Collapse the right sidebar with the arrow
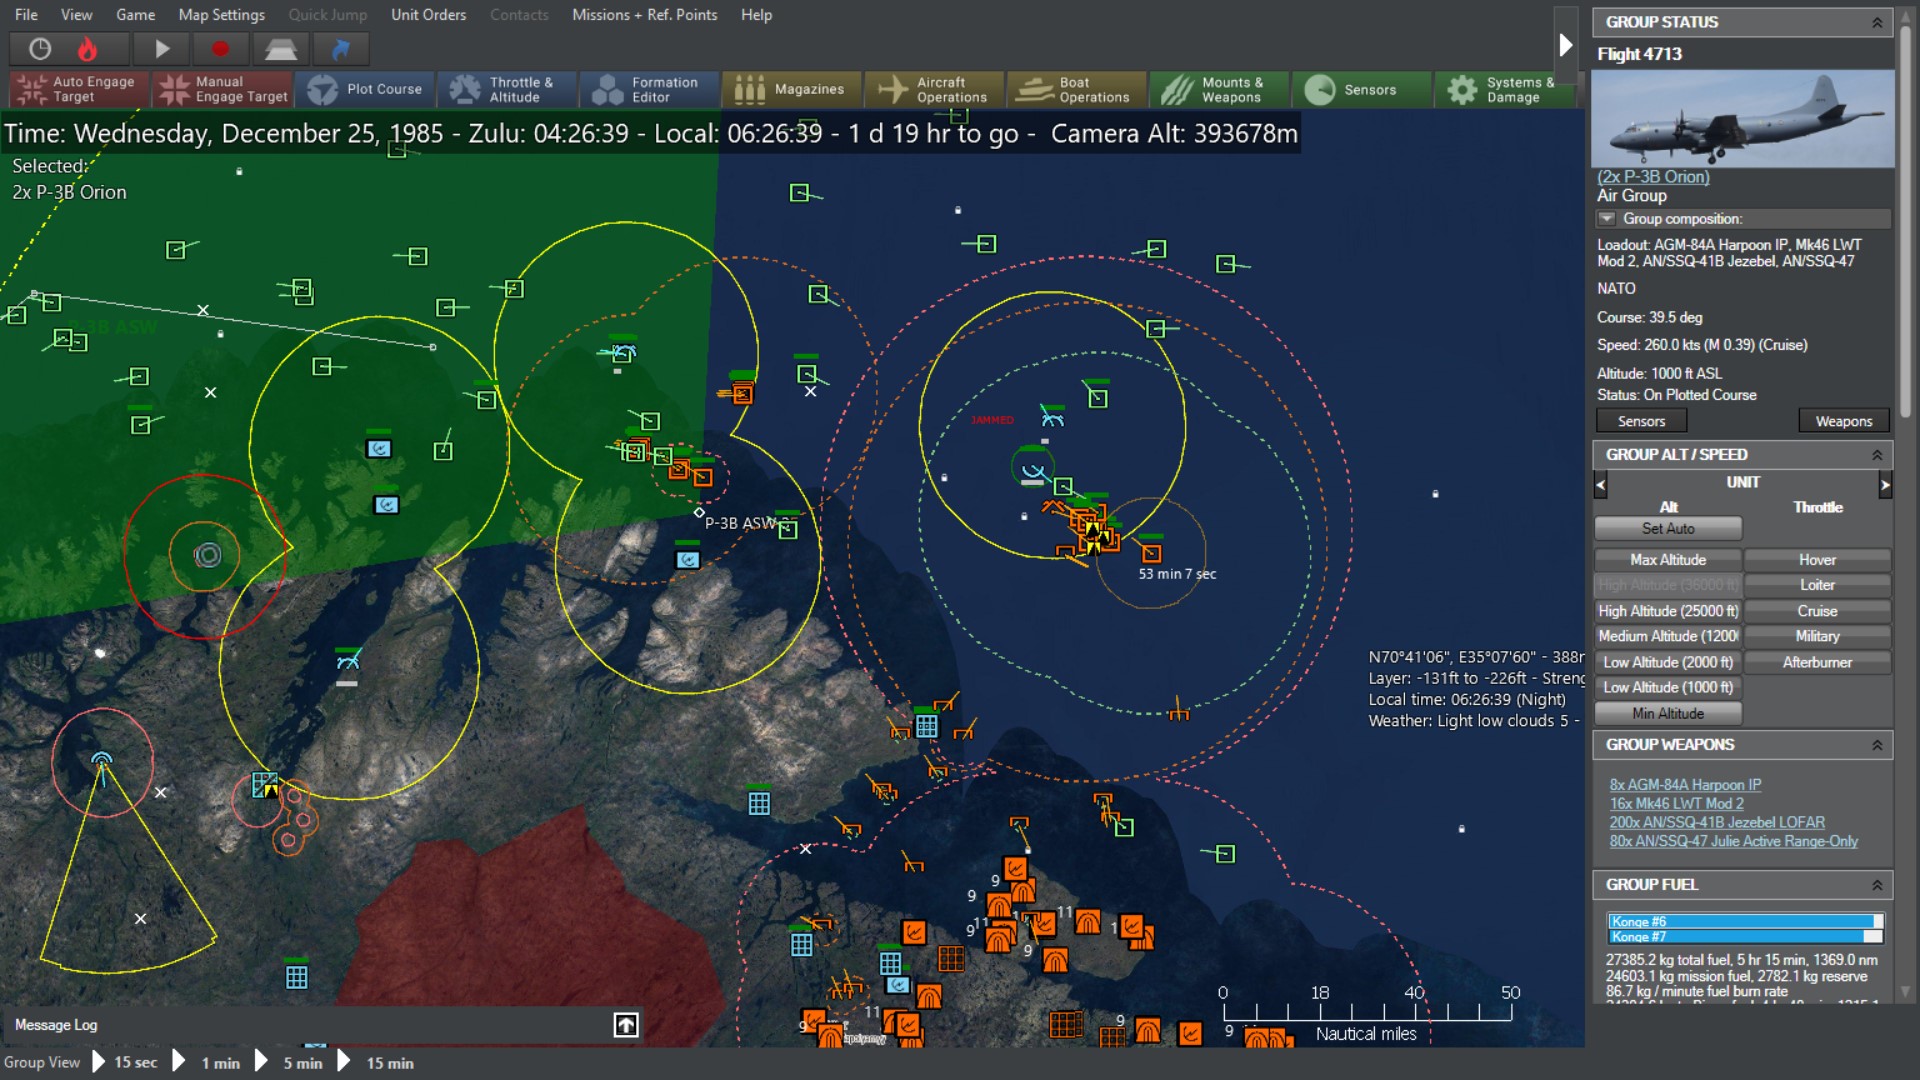 click(1565, 44)
